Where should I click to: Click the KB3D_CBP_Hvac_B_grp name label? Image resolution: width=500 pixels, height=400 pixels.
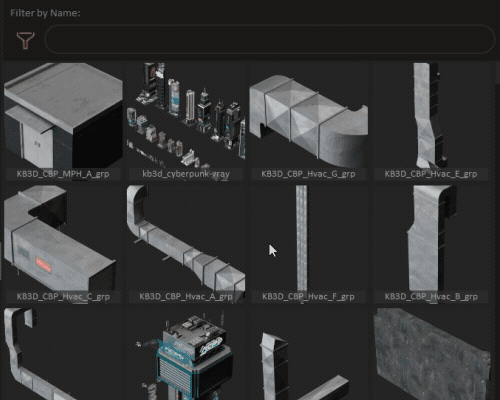pos(431,297)
